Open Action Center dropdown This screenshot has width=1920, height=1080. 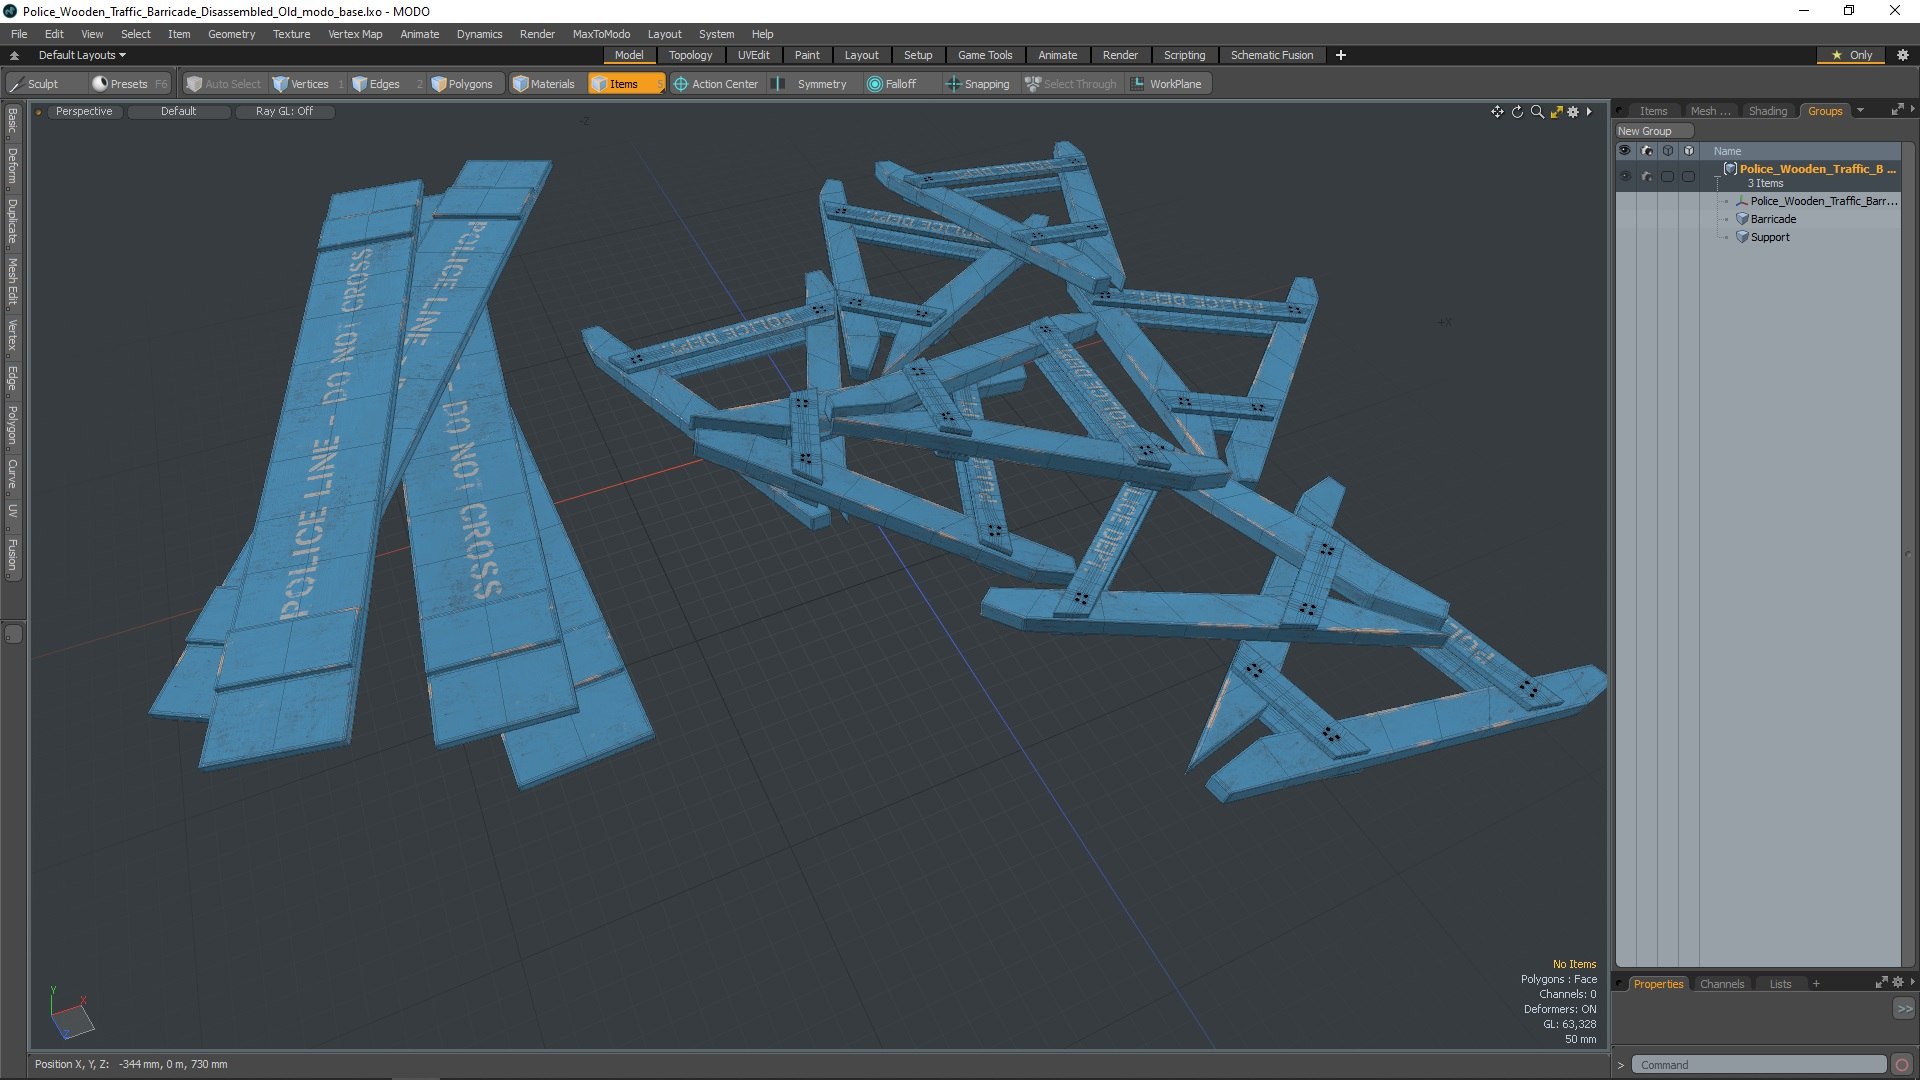(x=716, y=84)
